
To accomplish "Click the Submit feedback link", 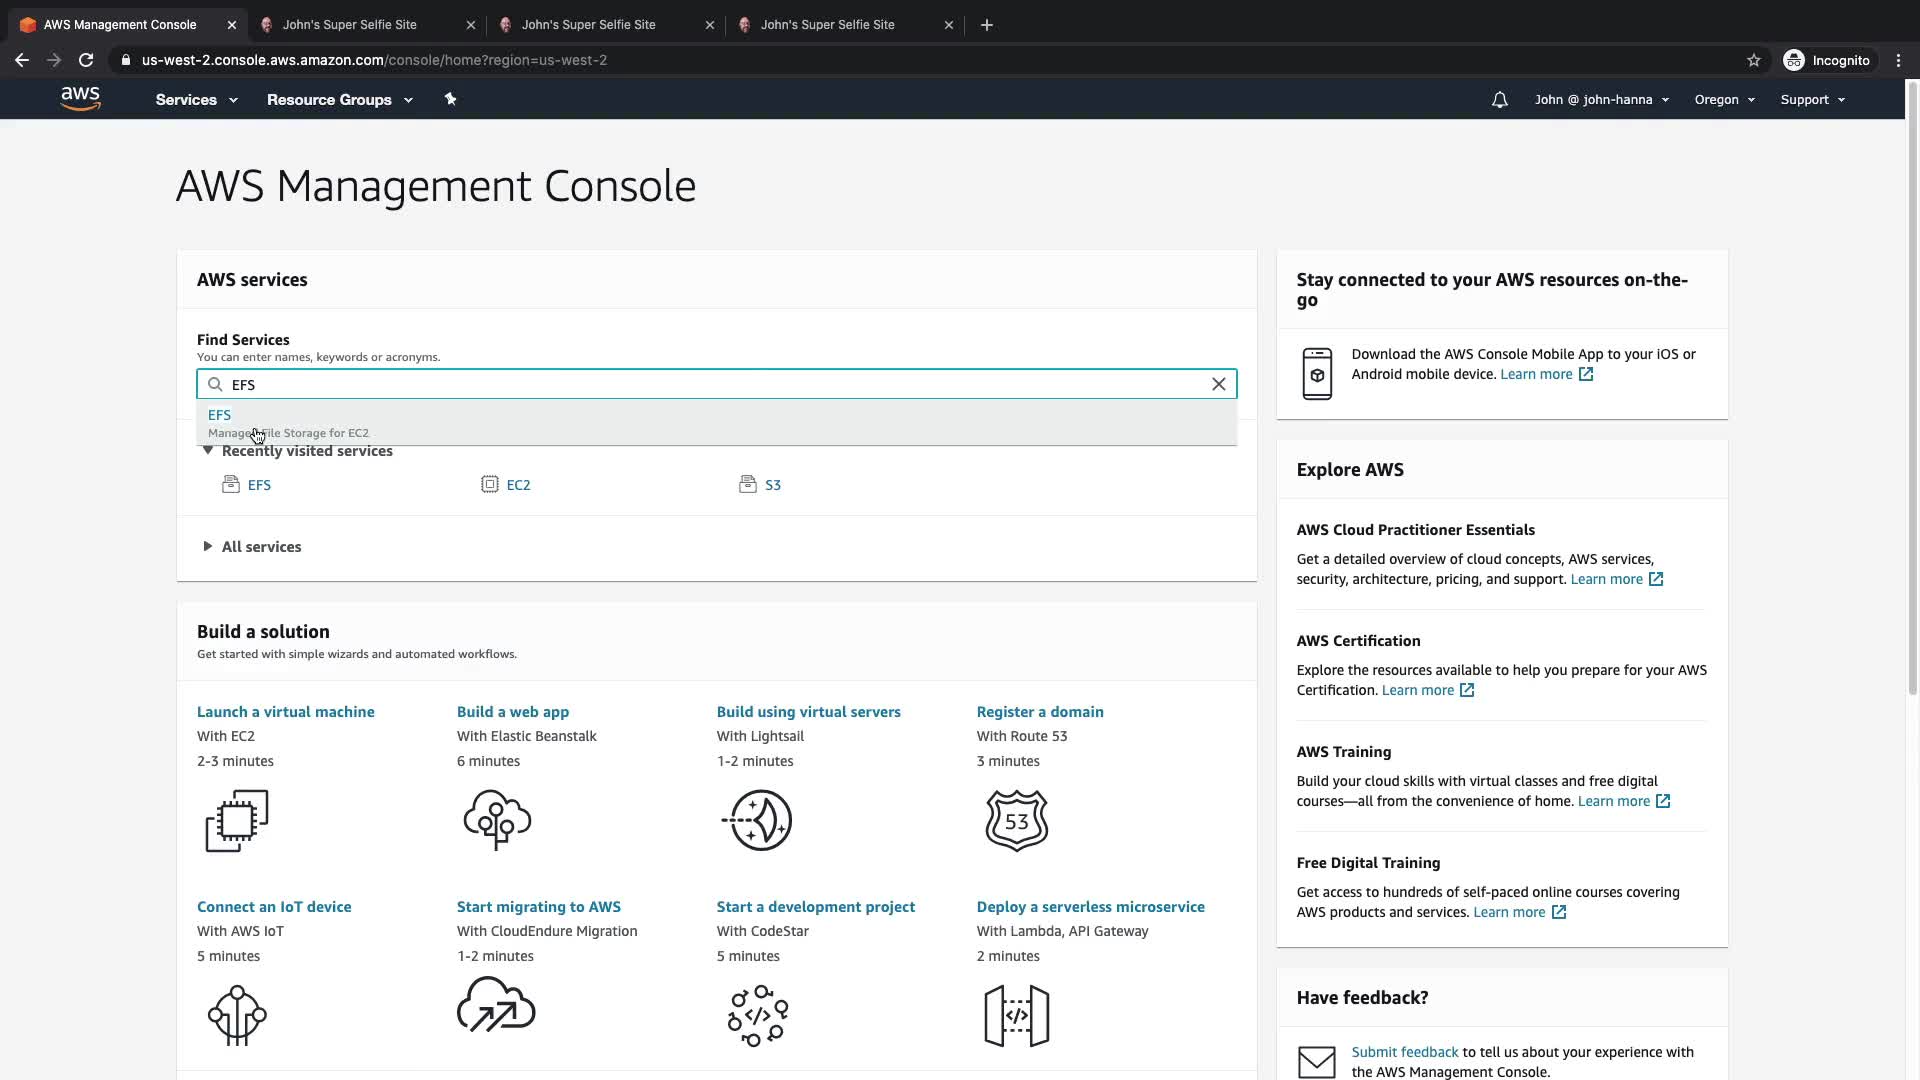I will coord(1404,1052).
